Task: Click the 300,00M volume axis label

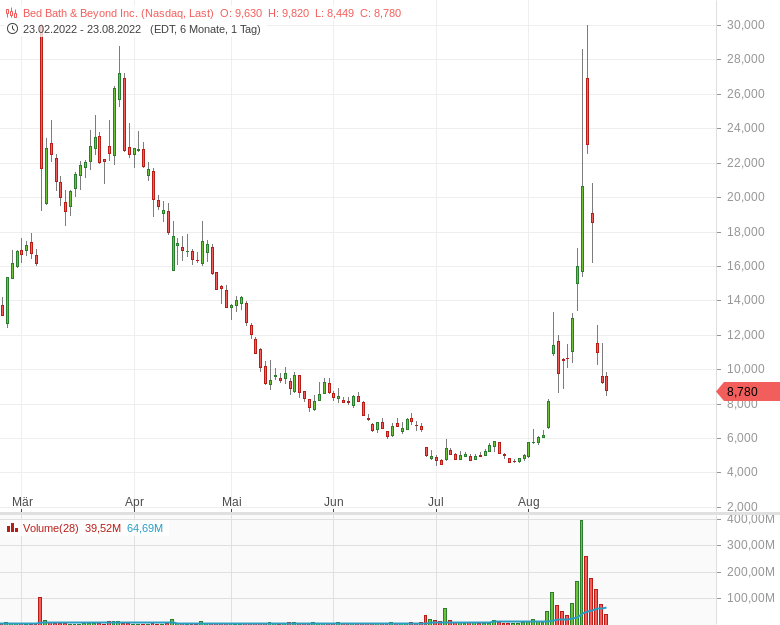Action: (751, 545)
